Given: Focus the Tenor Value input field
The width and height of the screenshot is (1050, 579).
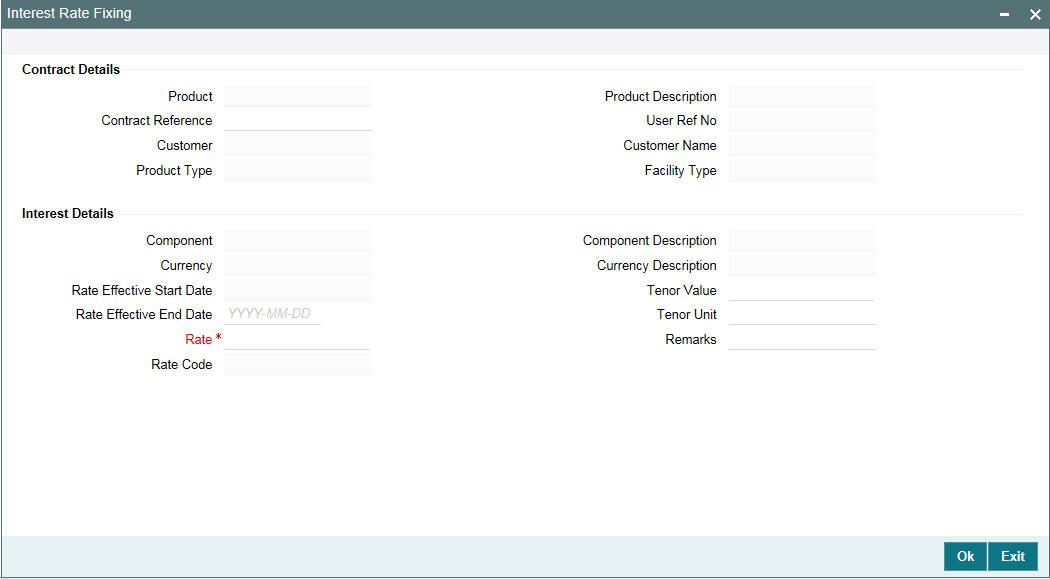Looking at the screenshot, I should coord(802,290).
